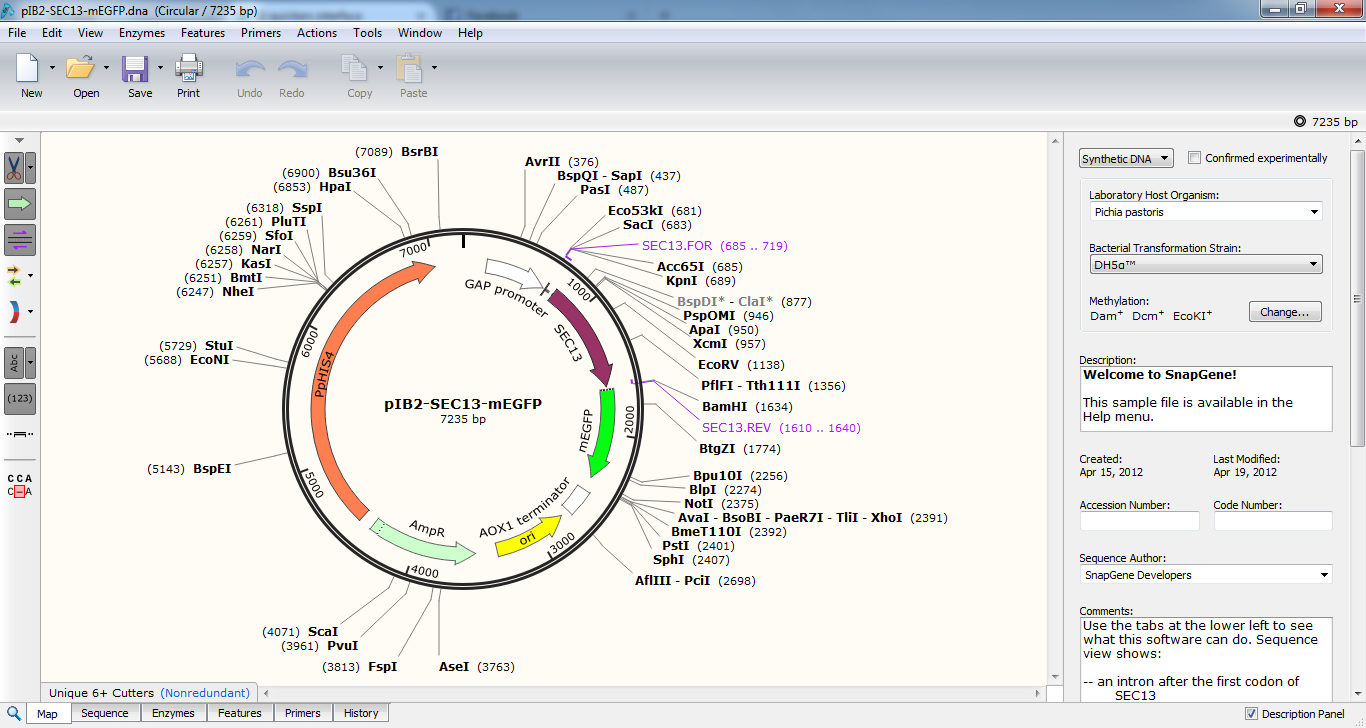The height and width of the screenshot is (728, 1366).
Task: Click the Redo arrow icon
Action: pyautogui.click(x=292, y=70)
